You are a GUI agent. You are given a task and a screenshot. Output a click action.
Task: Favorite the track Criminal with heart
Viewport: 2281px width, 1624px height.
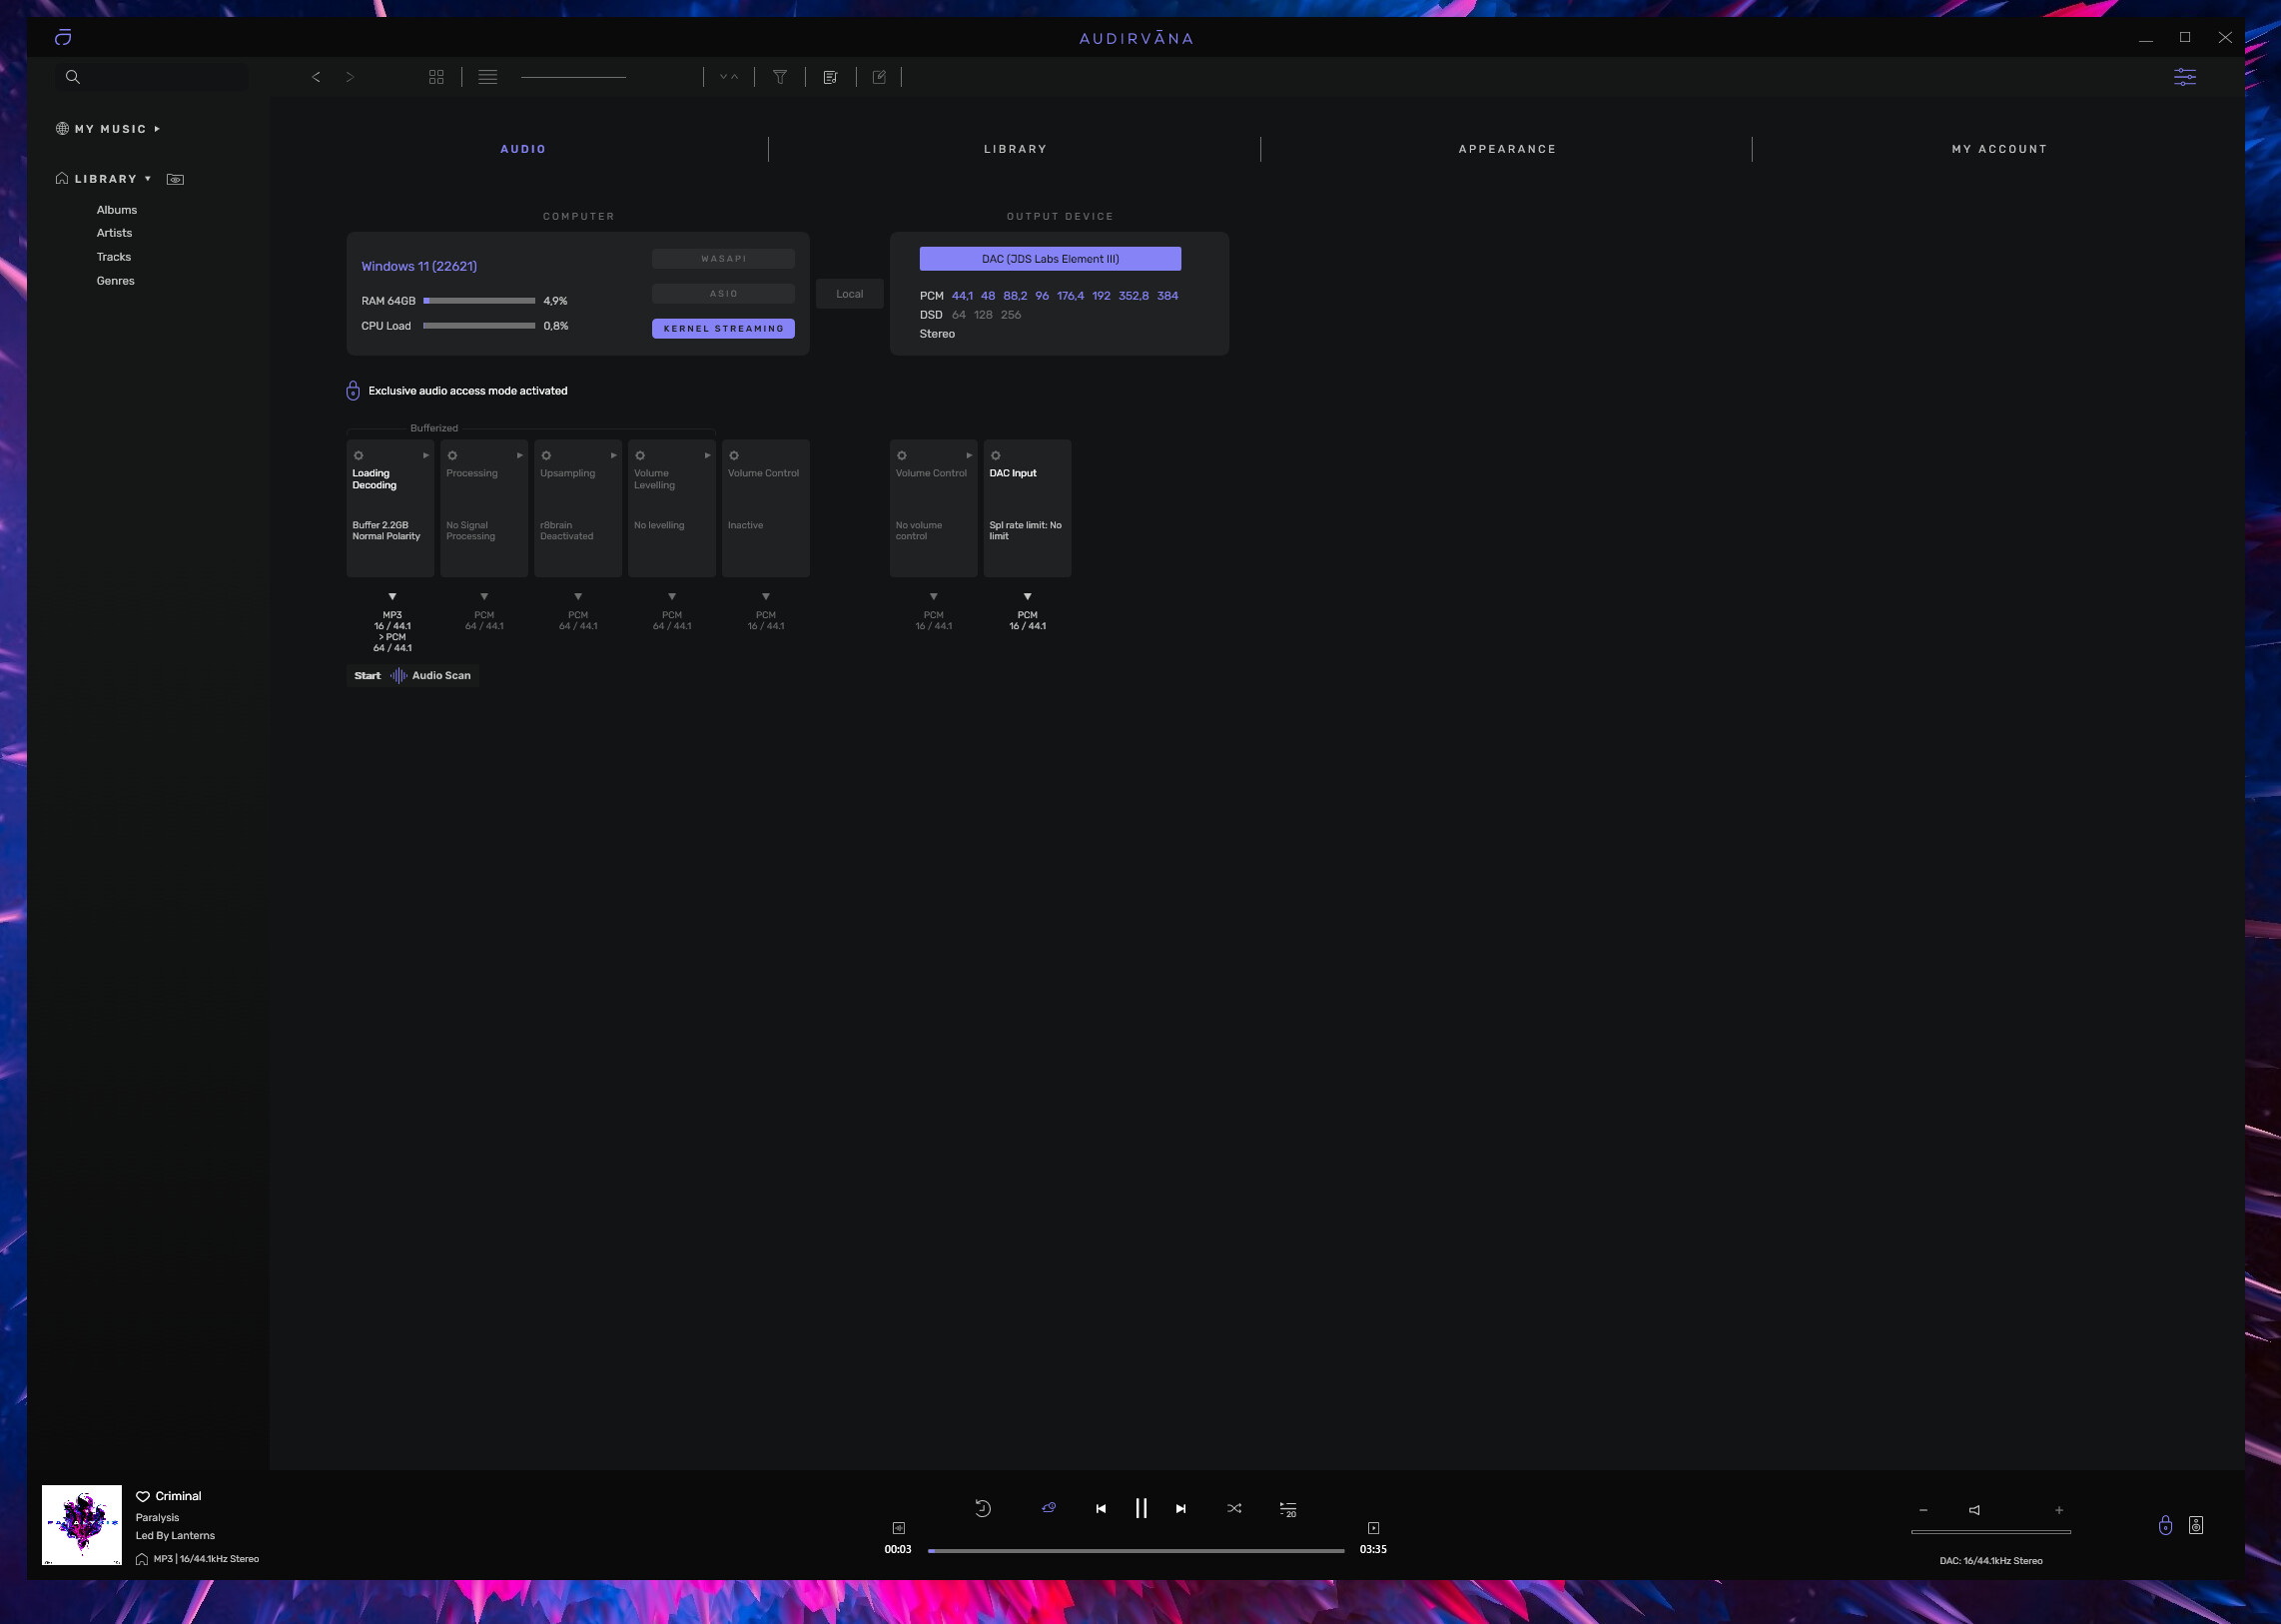point(143,1496)
